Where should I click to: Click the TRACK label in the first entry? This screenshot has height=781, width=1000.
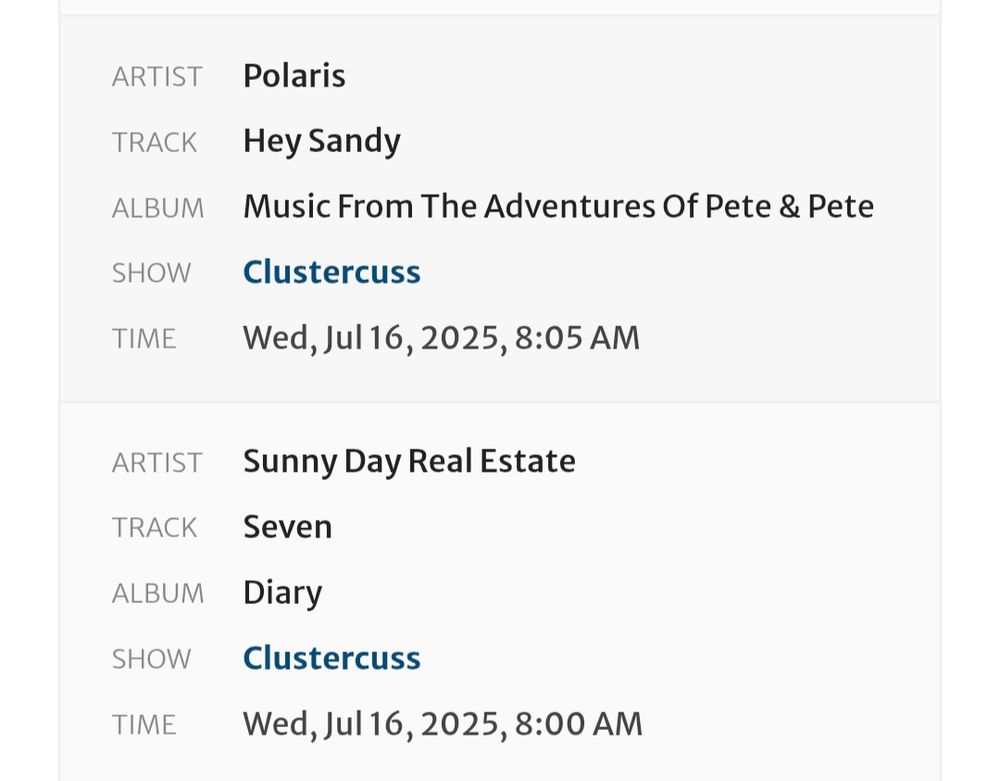click(154, 143)
